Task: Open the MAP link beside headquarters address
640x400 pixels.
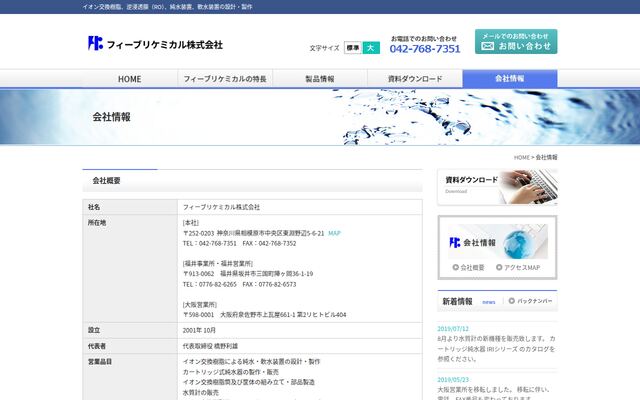Action: pyautogui.click(x=334, y=233)
